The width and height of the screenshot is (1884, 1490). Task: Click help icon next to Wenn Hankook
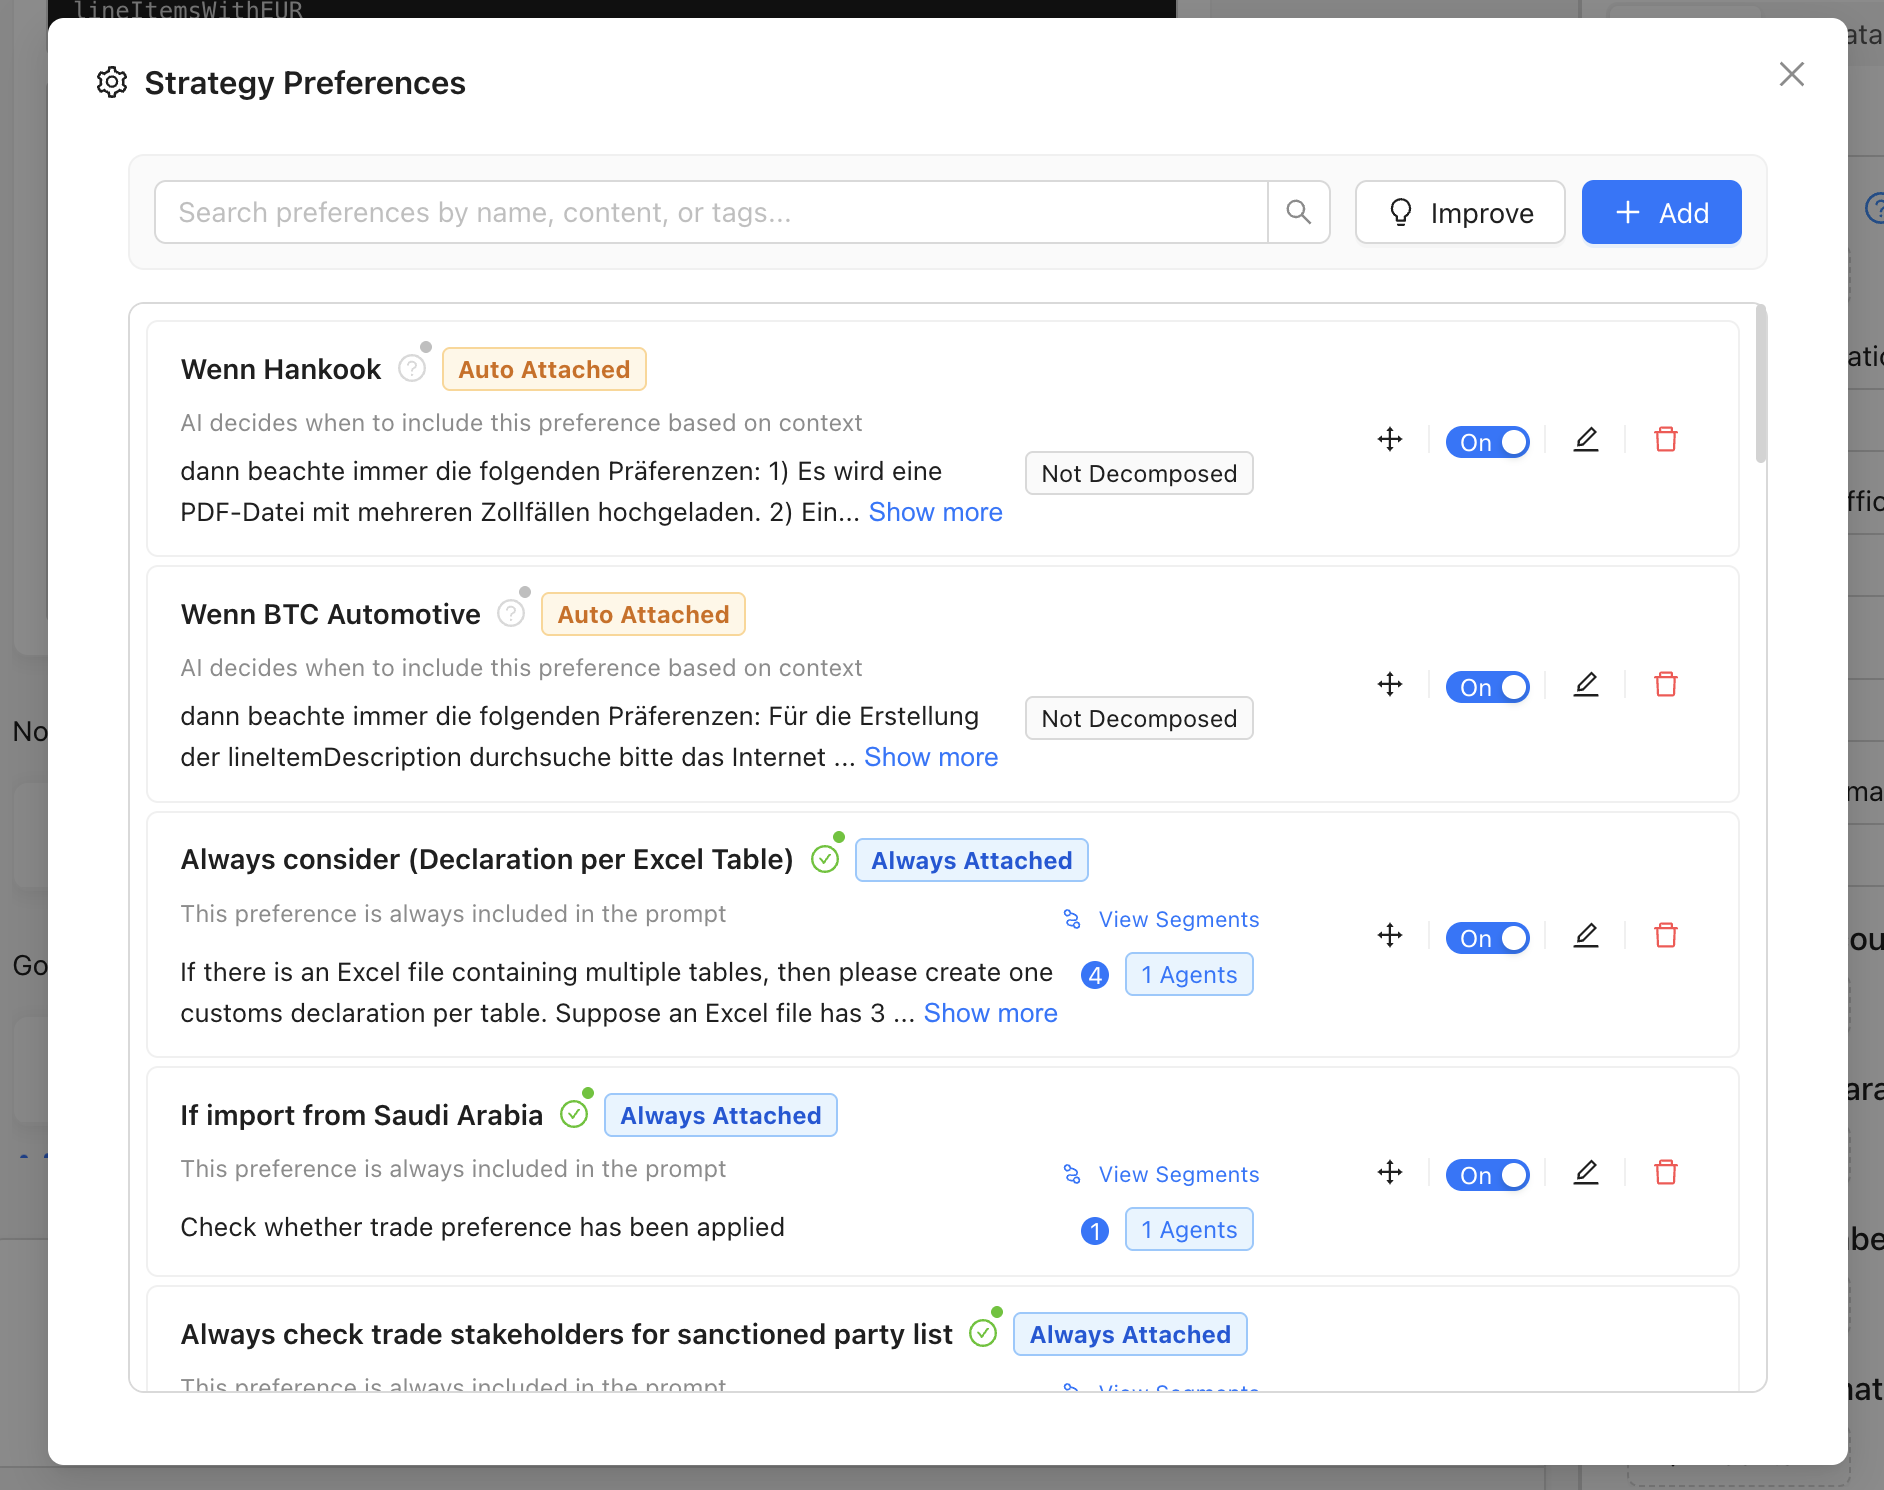point(411,369)
